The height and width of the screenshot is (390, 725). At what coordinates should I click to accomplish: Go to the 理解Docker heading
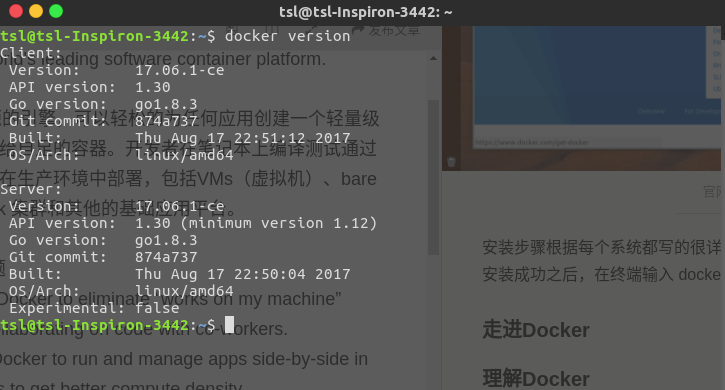click(x=536, y=379)
